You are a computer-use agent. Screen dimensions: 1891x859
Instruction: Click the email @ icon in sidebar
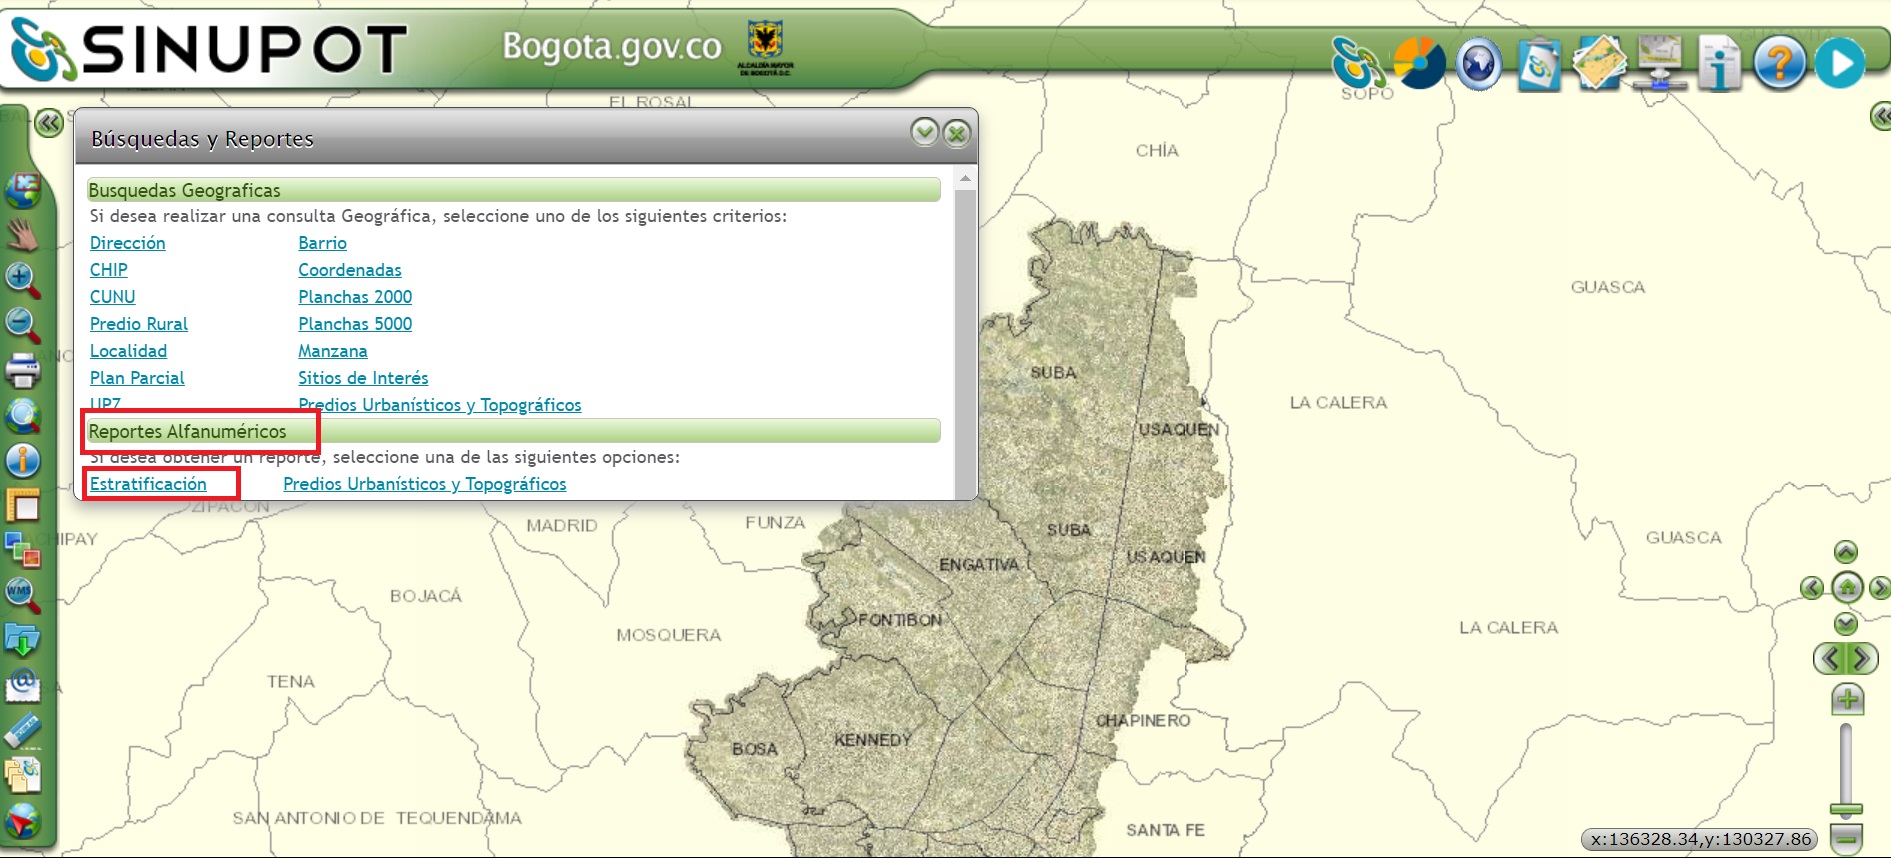pos(22,686)
